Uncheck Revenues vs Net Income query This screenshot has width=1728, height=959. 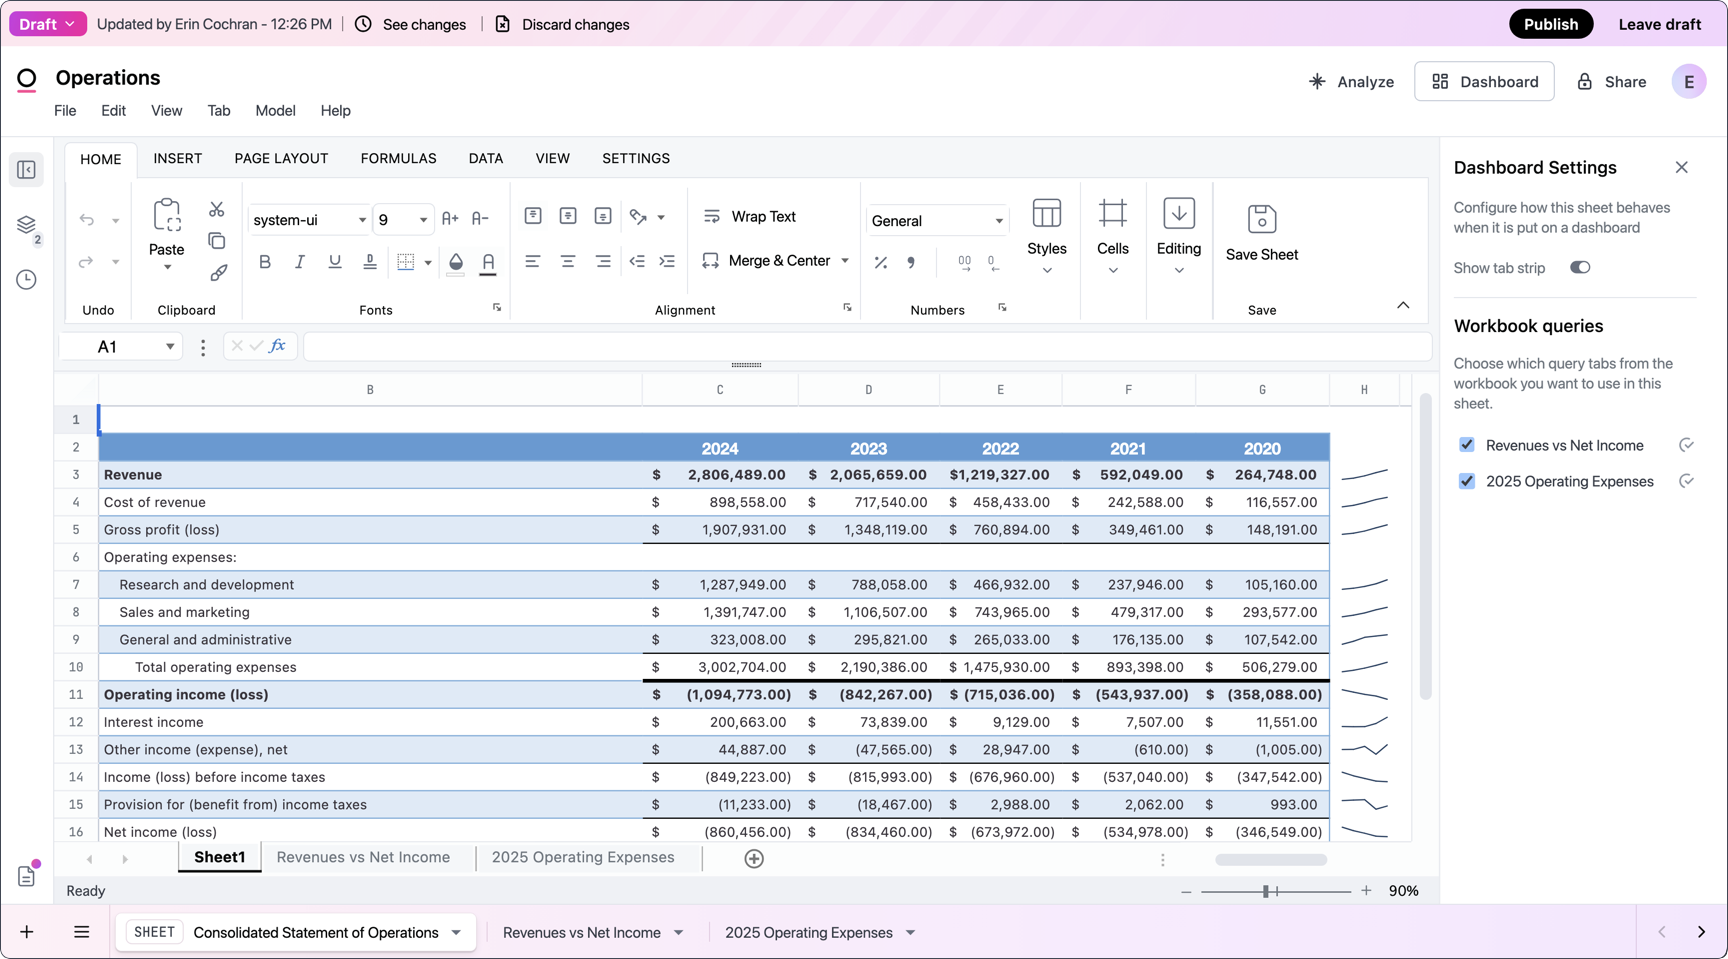tap(1467, 445)
